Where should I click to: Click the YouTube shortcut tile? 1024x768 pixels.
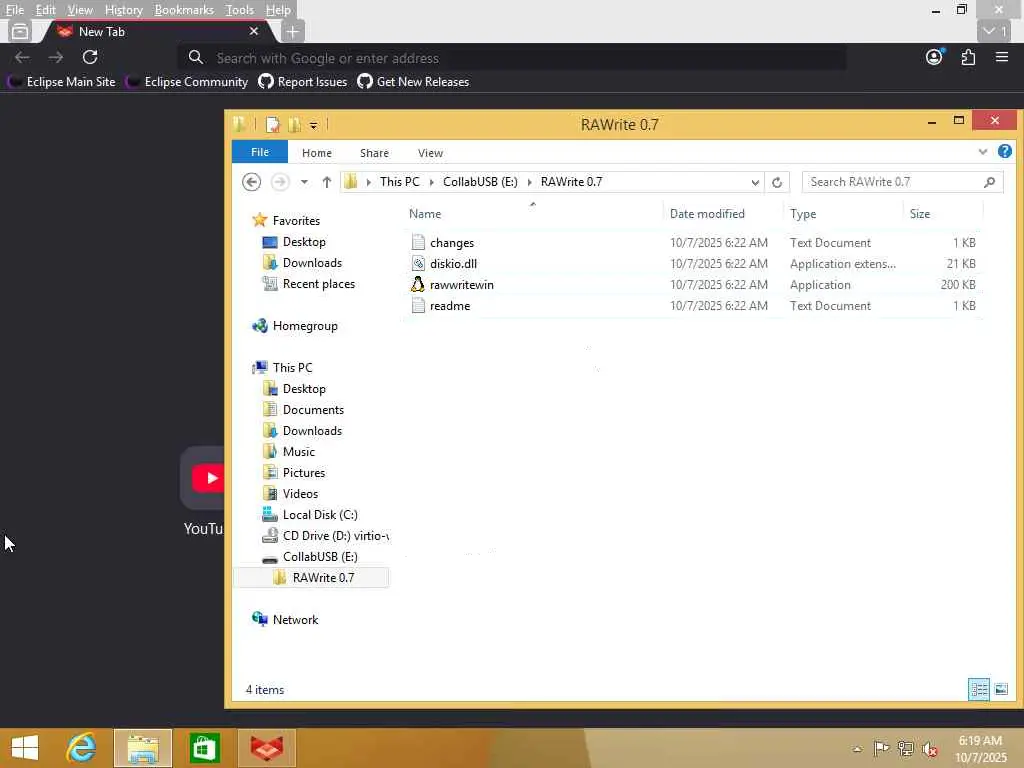point(204,479)
